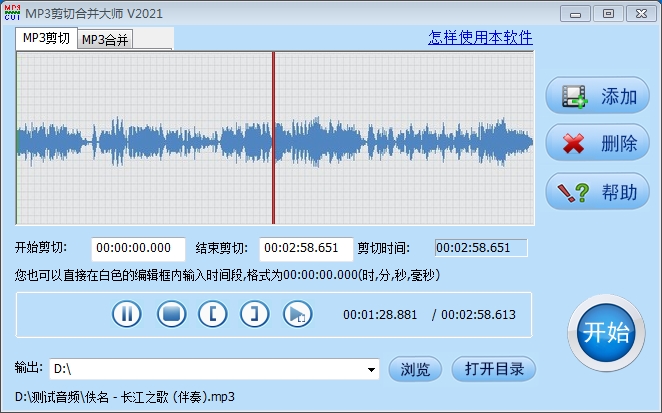Screen dimensions: 662x413
Task: Stop playback with the square stop button
Action: click(171, 314)
